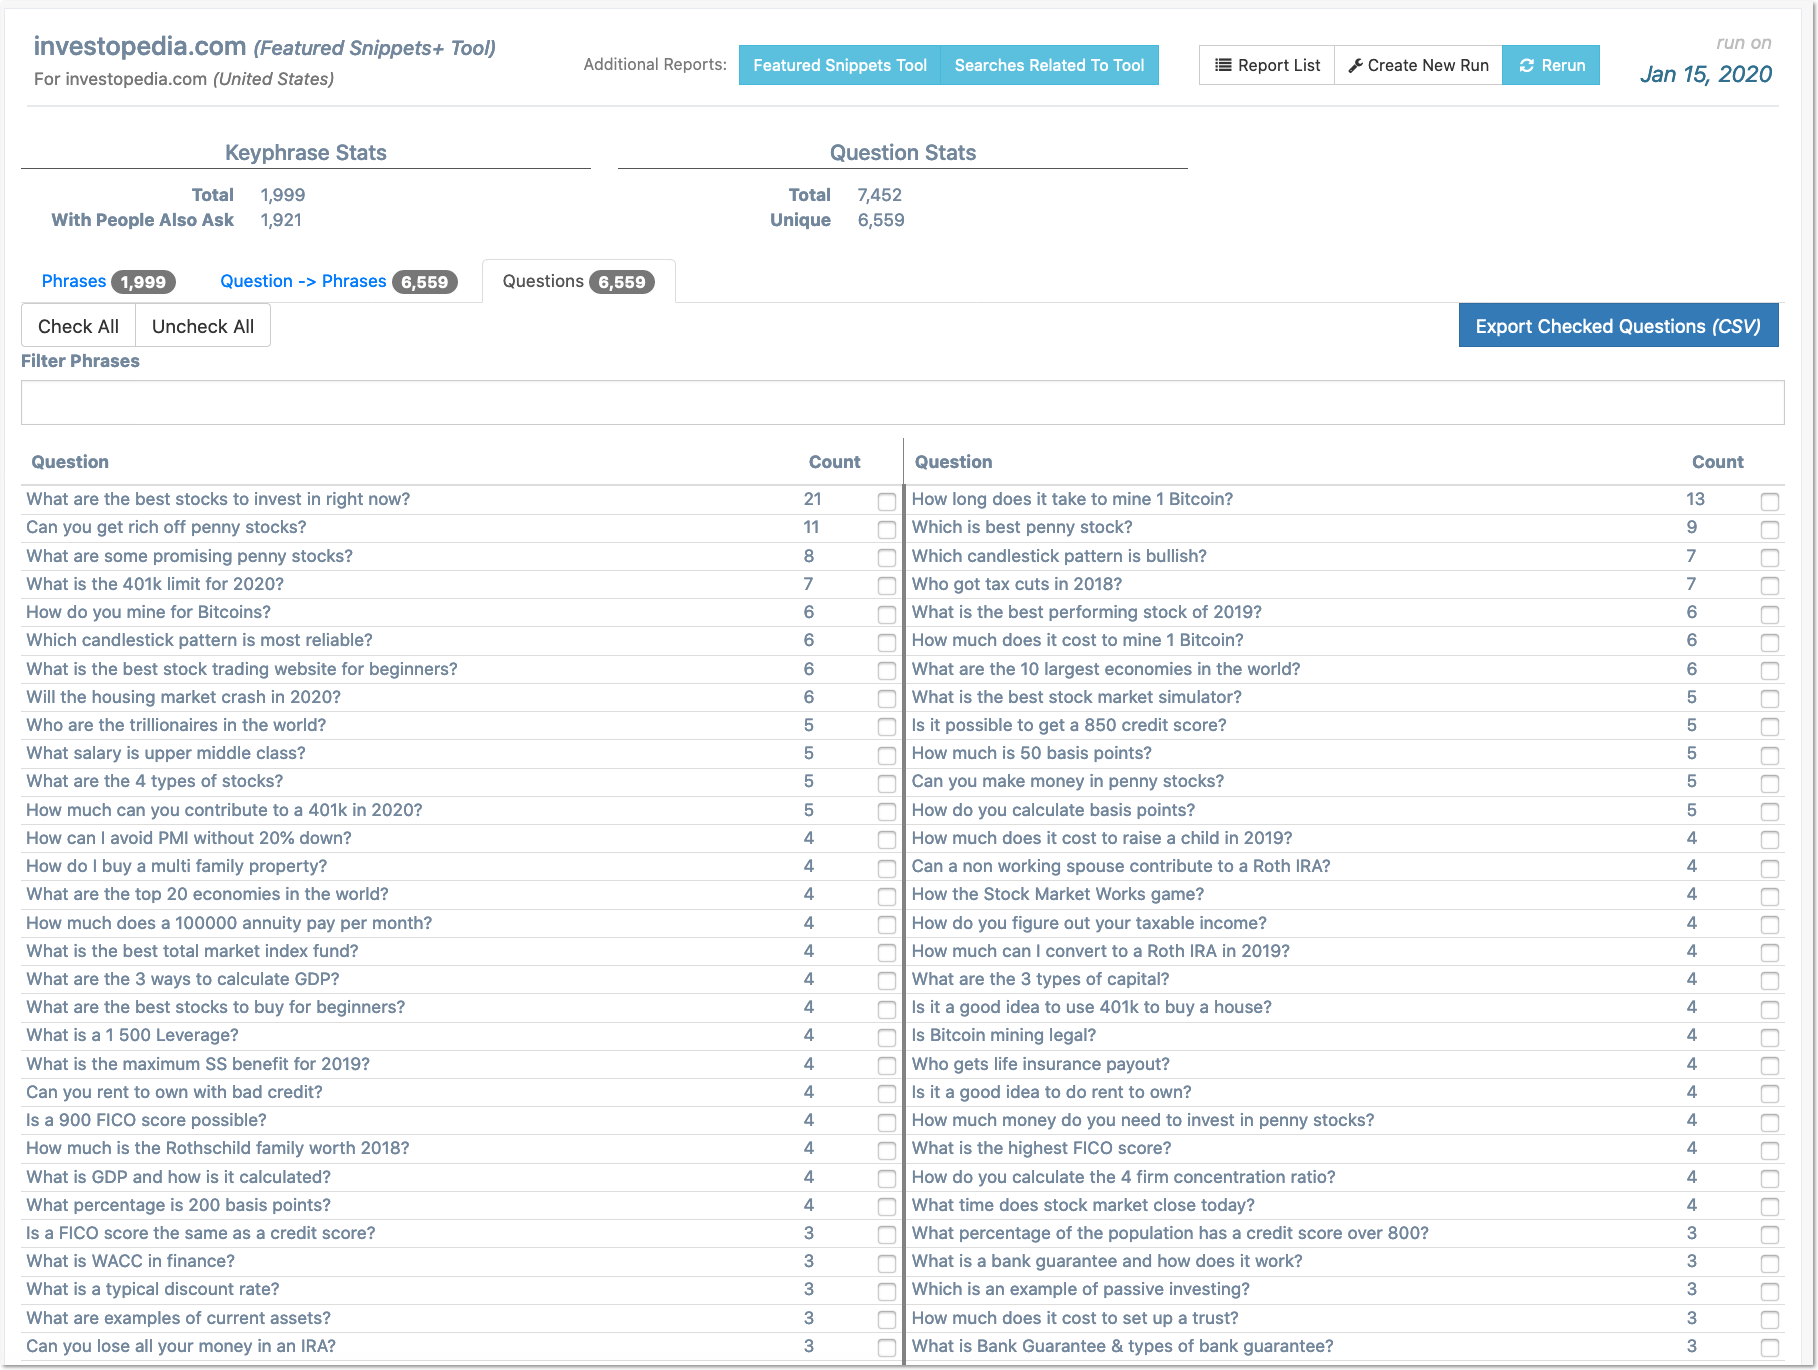Click left Count column header
Screen dimensions: 1818x1370
coord(834,462)
